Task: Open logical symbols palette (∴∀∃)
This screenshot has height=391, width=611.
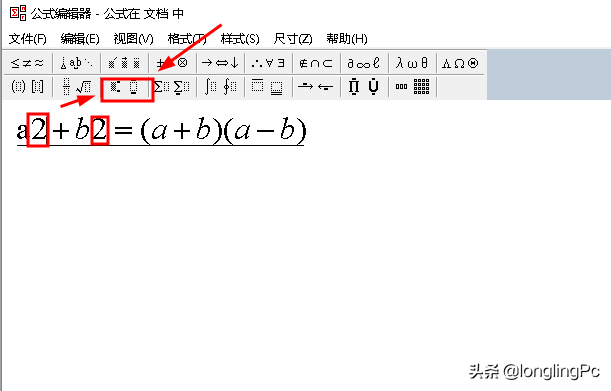Action: tap(268, 63)
